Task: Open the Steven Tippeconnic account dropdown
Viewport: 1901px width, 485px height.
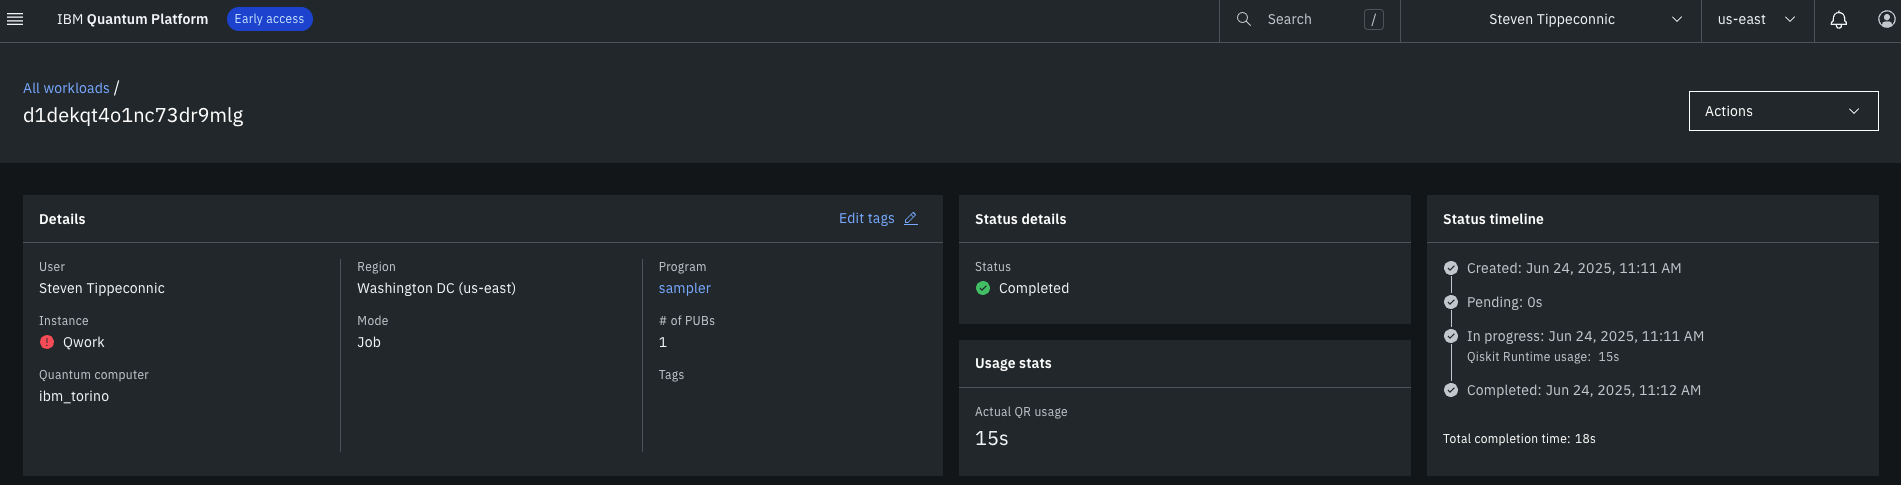Action: pos(1550,20)
